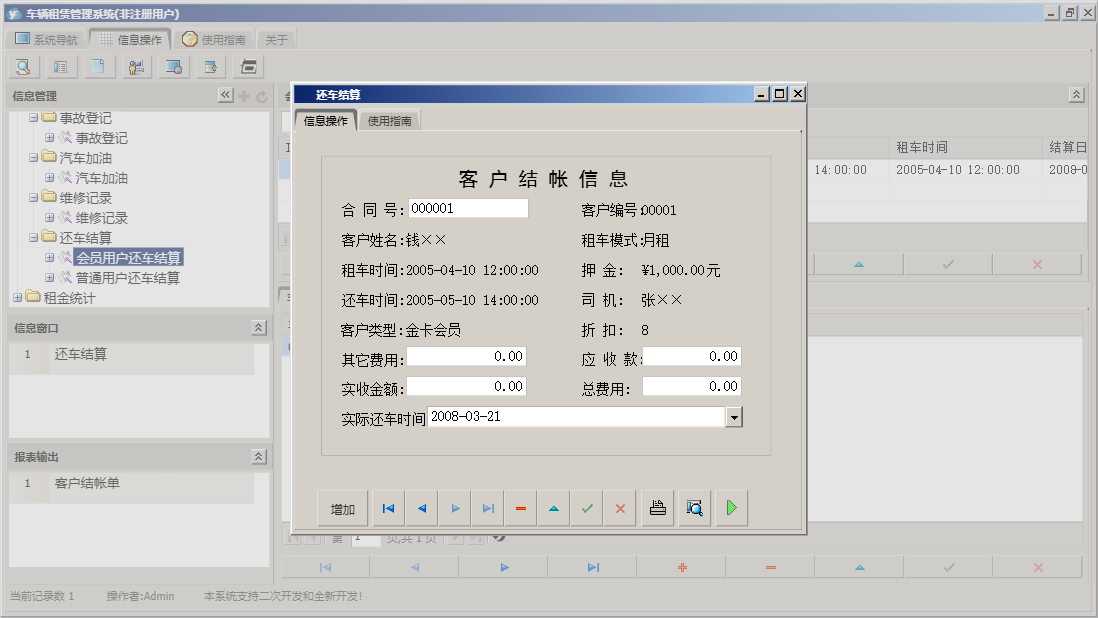Open the report list toolbar icon
The width and height of the screenshot is (1098, 618).
tap(62, 66)
